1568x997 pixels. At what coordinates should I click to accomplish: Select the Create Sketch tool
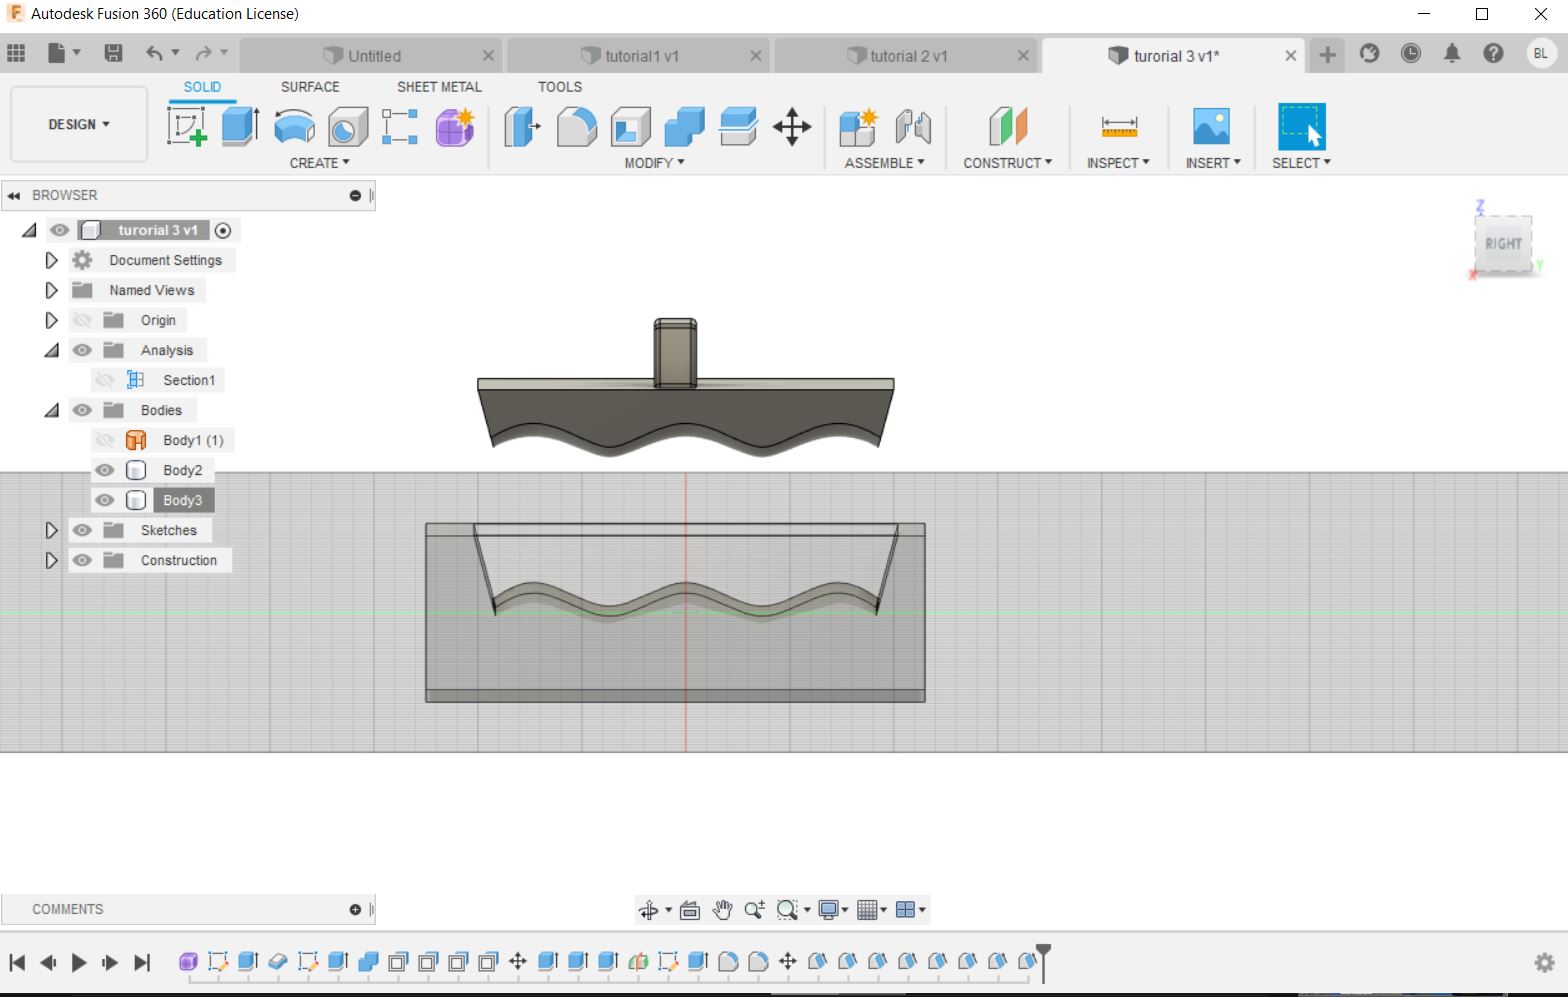pyautogui.click(x=187, y=127)
